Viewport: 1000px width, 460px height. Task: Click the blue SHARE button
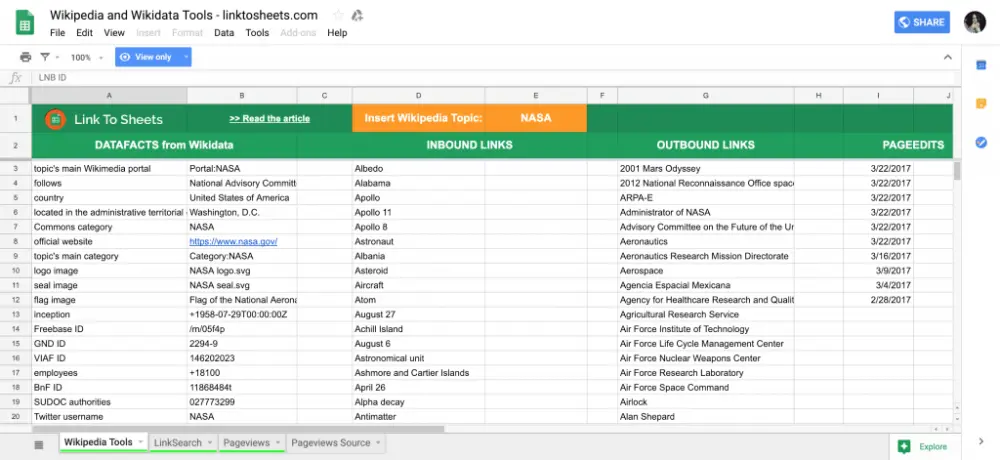click(922, 22)
